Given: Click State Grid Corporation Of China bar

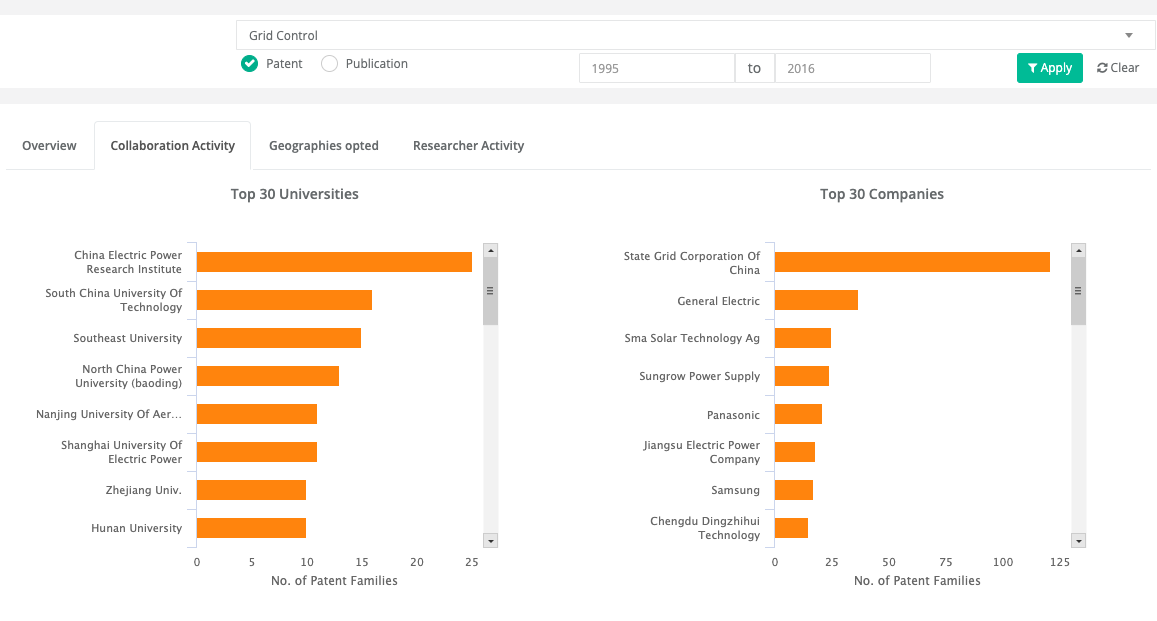Looking at the screenshot, I should coord(912,262).
